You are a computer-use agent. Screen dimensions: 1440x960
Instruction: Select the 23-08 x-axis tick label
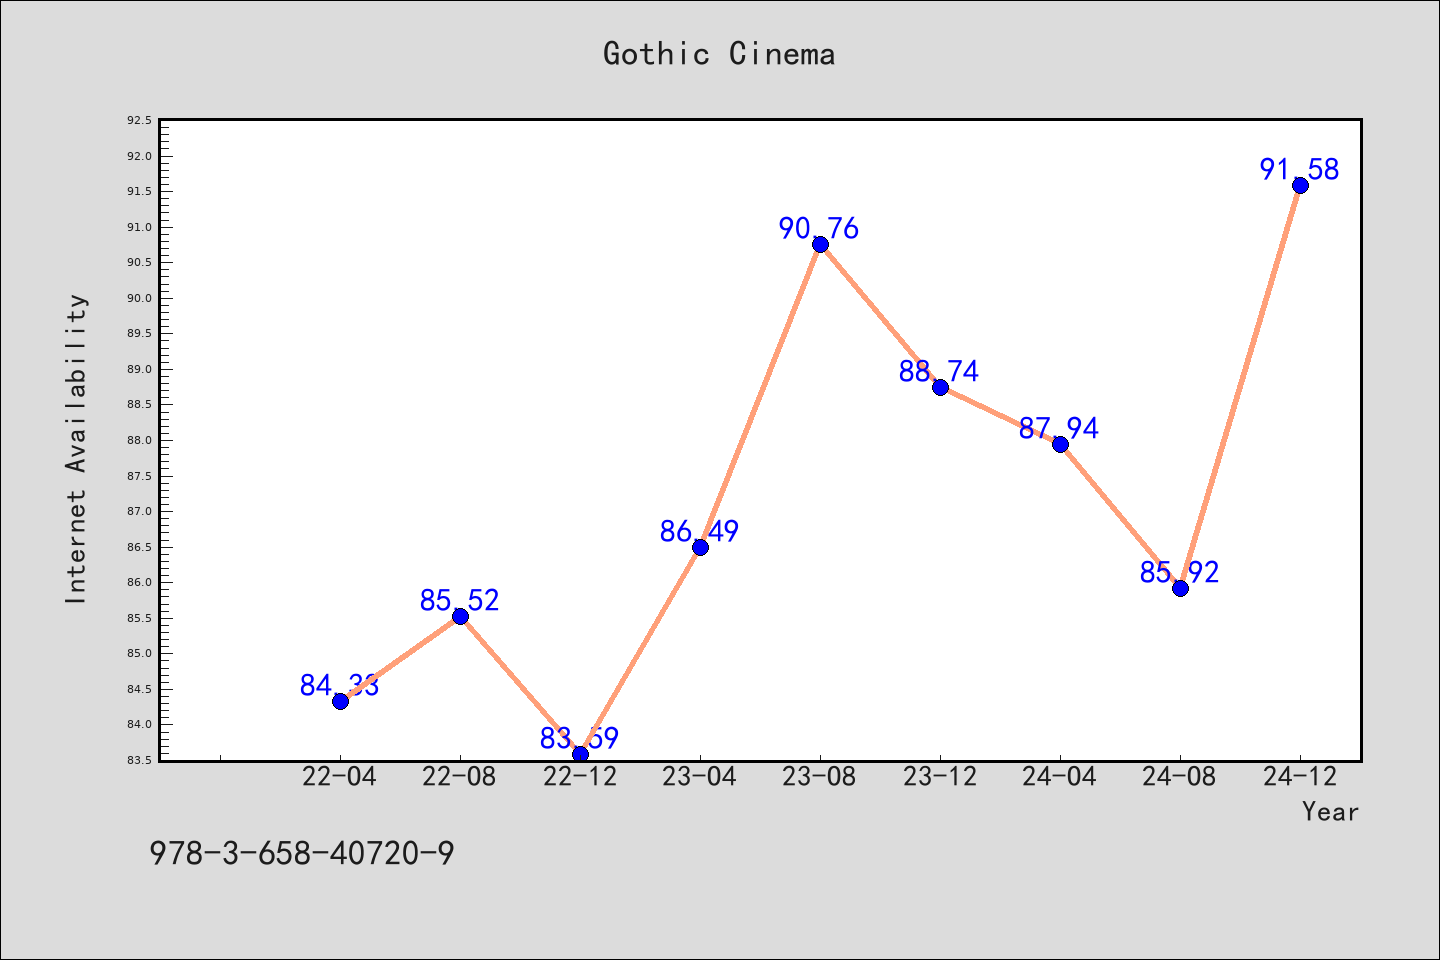point(820,777)
